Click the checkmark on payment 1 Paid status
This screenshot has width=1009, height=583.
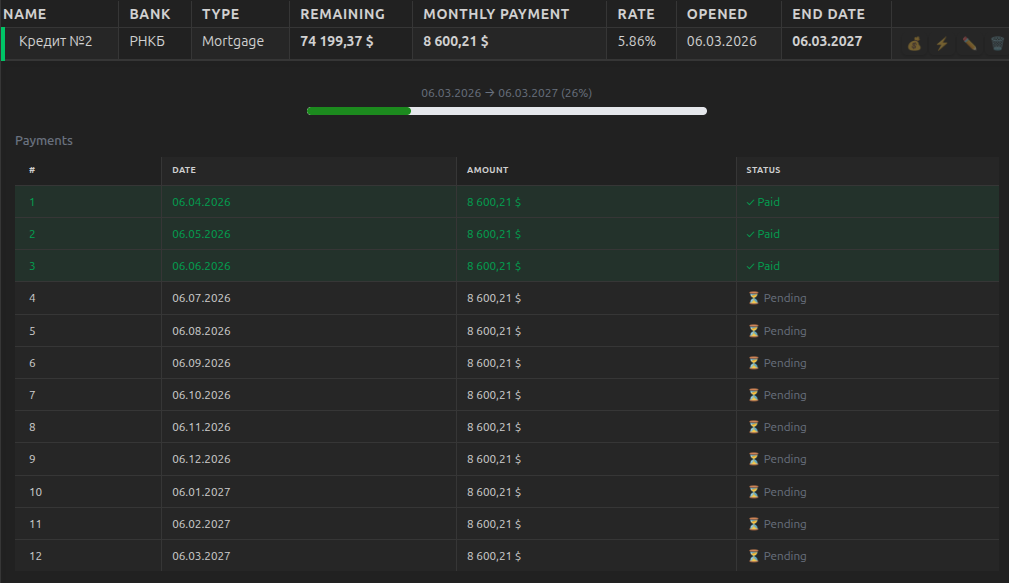tap(750, 202)
